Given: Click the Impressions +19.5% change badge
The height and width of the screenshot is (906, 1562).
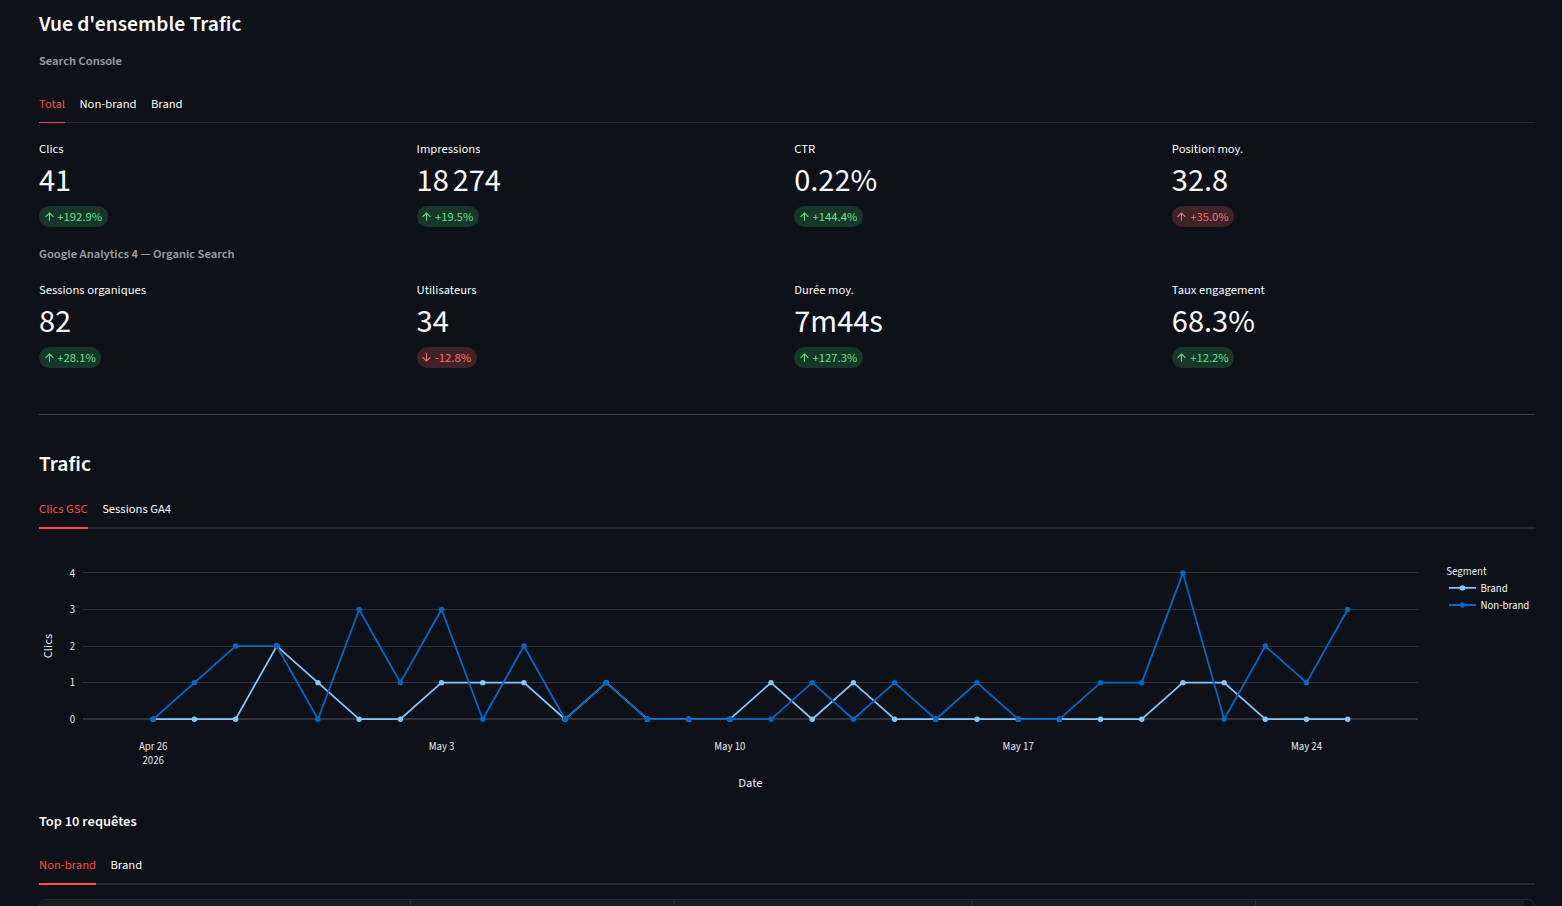Looking at the screenshot, I should click(448, 217).
